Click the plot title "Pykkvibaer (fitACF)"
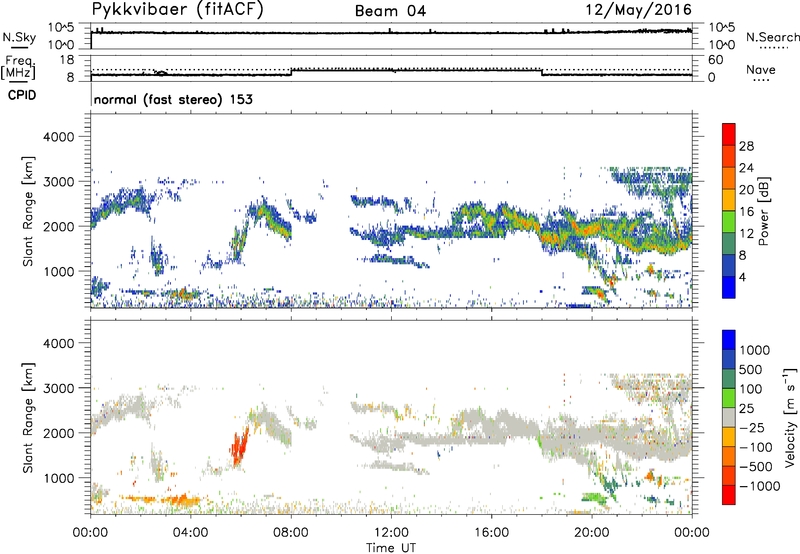The image size is (800, 554). [x=177, y=9]
